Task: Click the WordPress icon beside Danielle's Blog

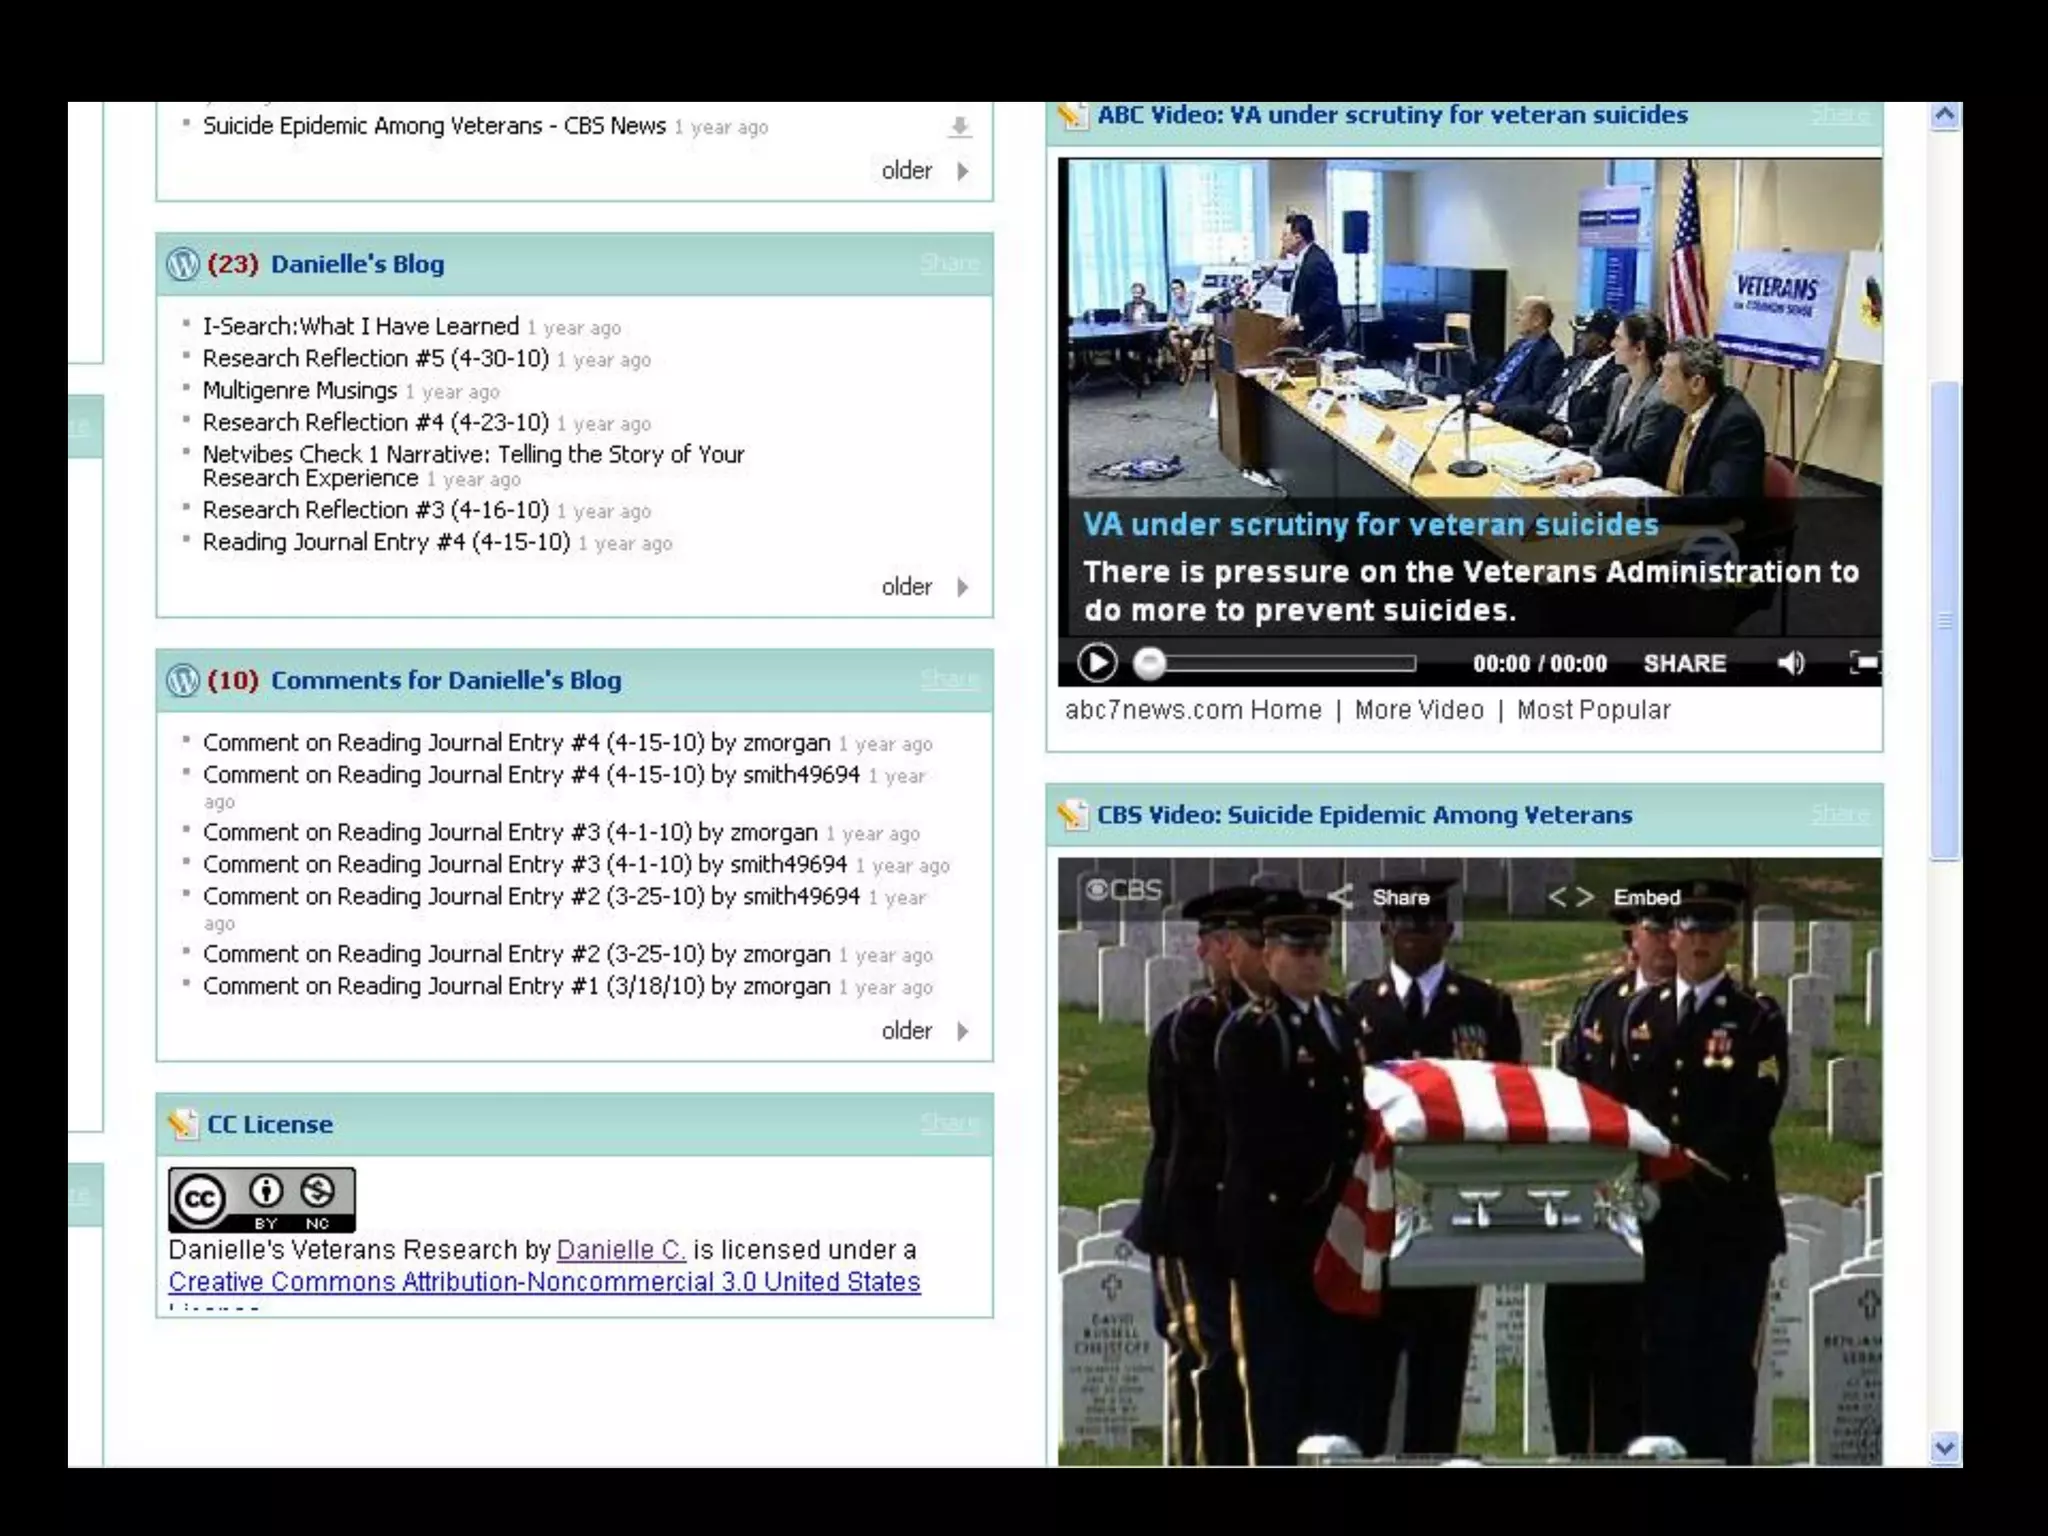Action: pyautogui.click(x=182, y=264)
